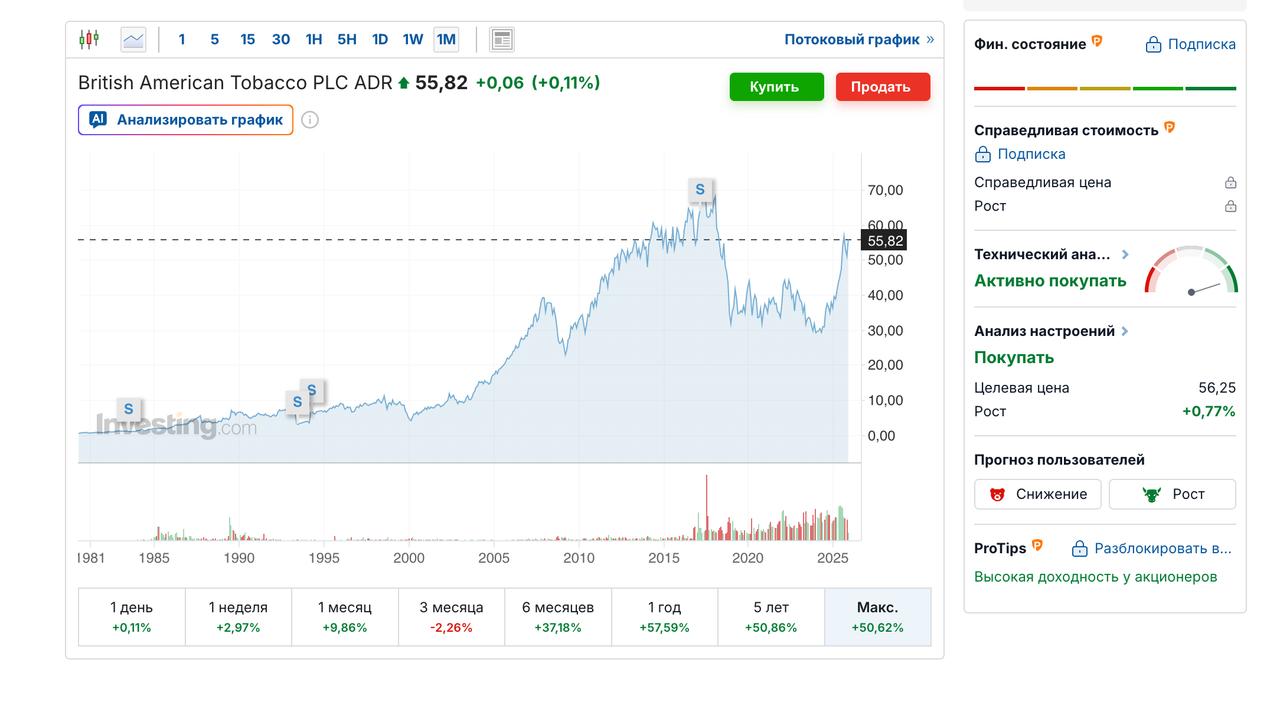The image size is (1280, 705).
Task: Click the AI icon in Анализировать график
Action: click(x=98, y=120)
